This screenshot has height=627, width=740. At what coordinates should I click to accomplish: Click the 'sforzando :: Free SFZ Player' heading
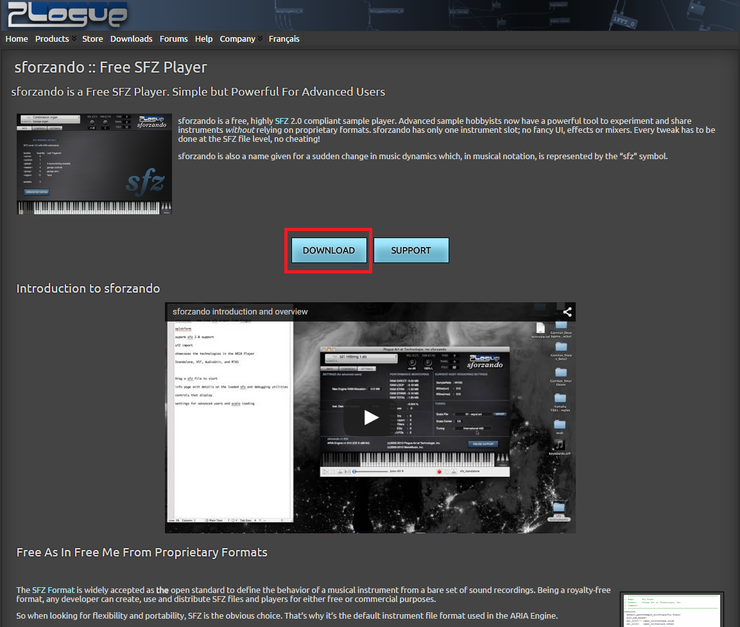pos(110,67)
